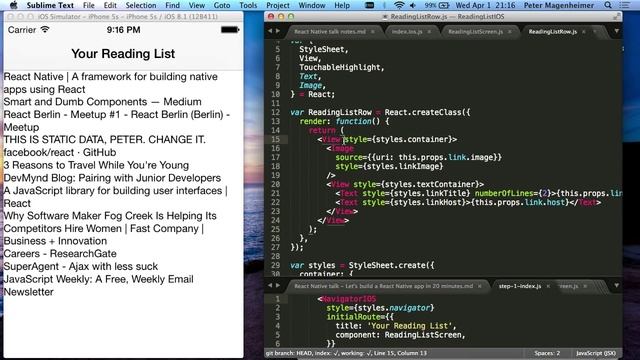Click 'StyleSheet.create' code on line 29
This screenshot has height=360, width=640.
[387, 265]
